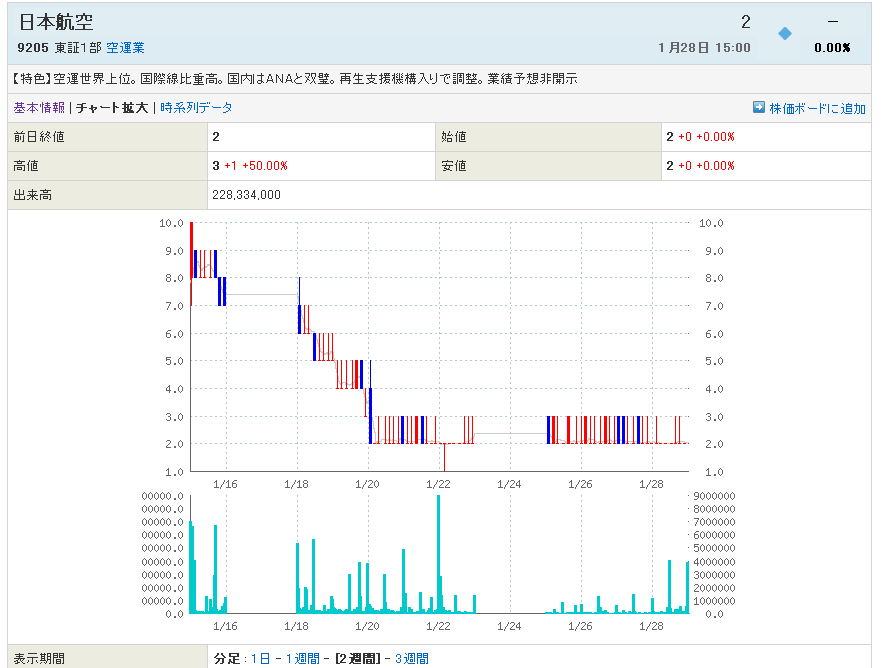Click the 日本航空 company name heading
Screen dimensions: 882x668
point(57,22)
